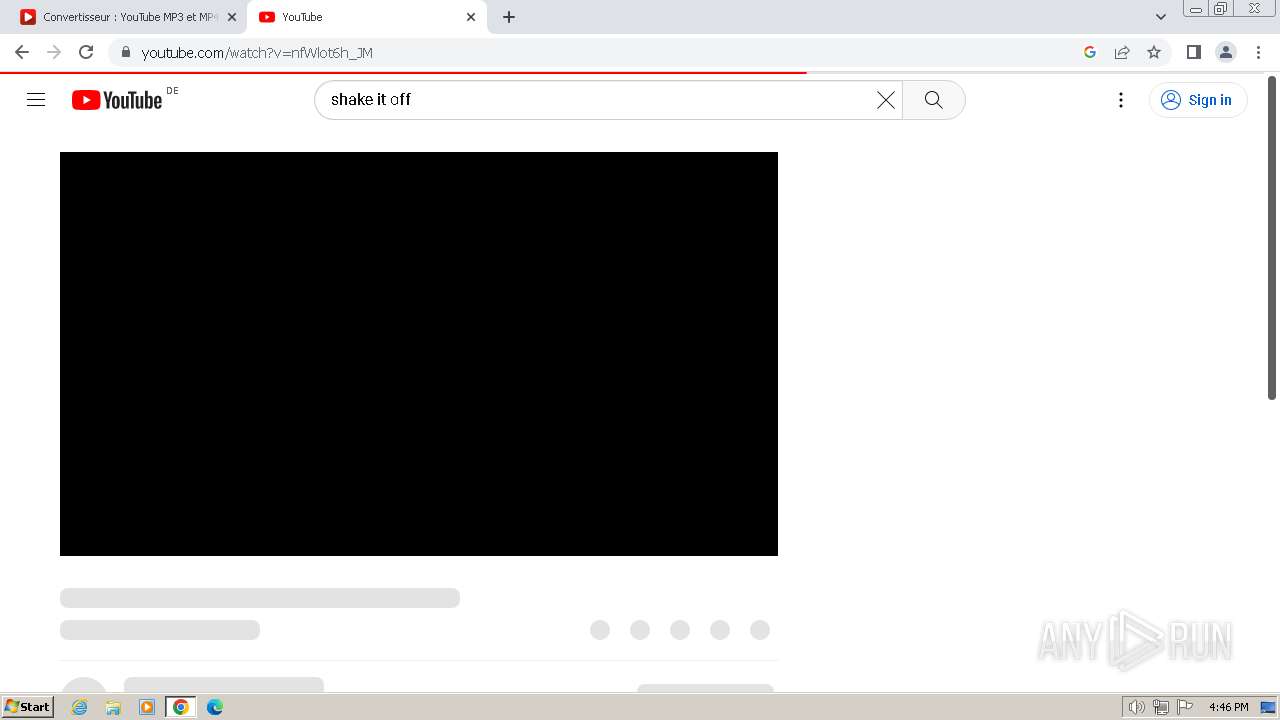Open Windows Media Player from taskbar
Screen dimensions: 1280x720
pyautogui.click(x=147, y=707)
